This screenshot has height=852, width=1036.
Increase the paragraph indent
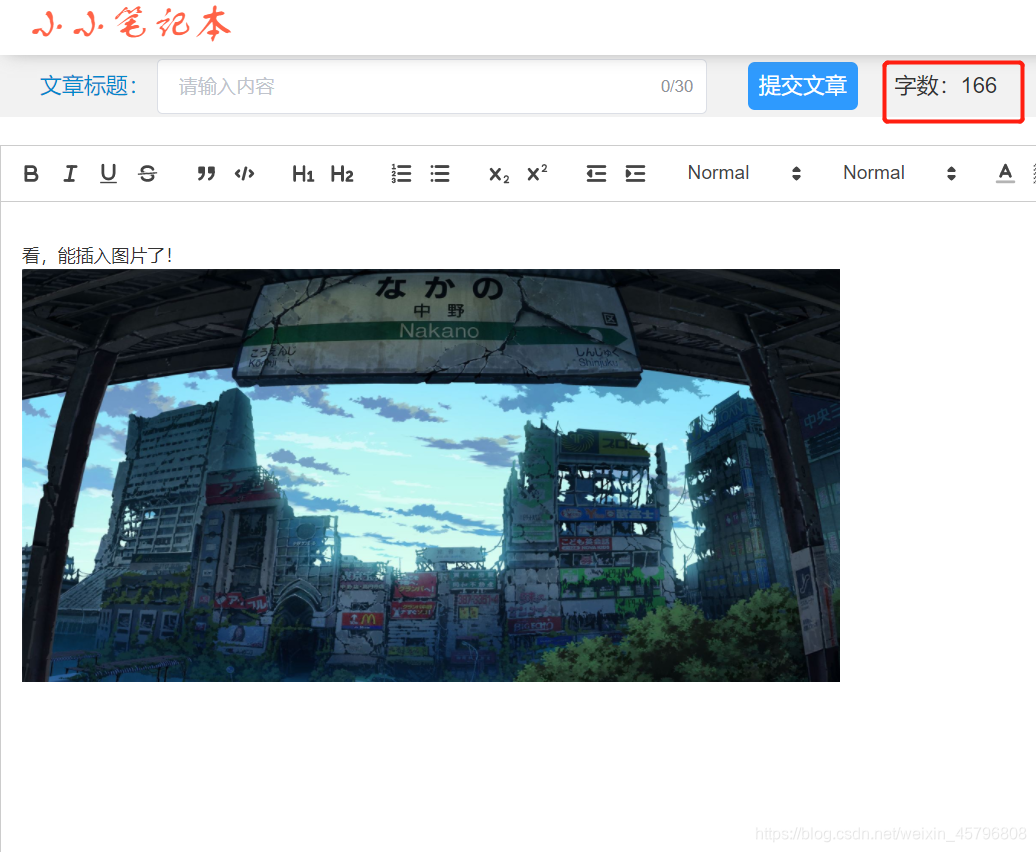(635, 174)
